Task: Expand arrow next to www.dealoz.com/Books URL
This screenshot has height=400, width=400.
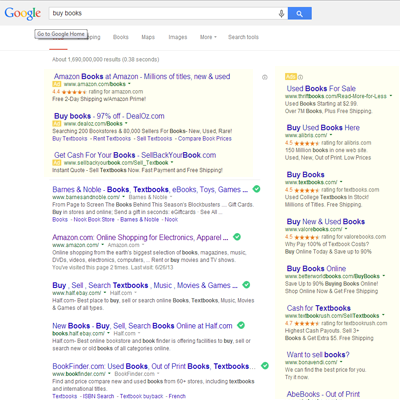Action: pos(126,124)
